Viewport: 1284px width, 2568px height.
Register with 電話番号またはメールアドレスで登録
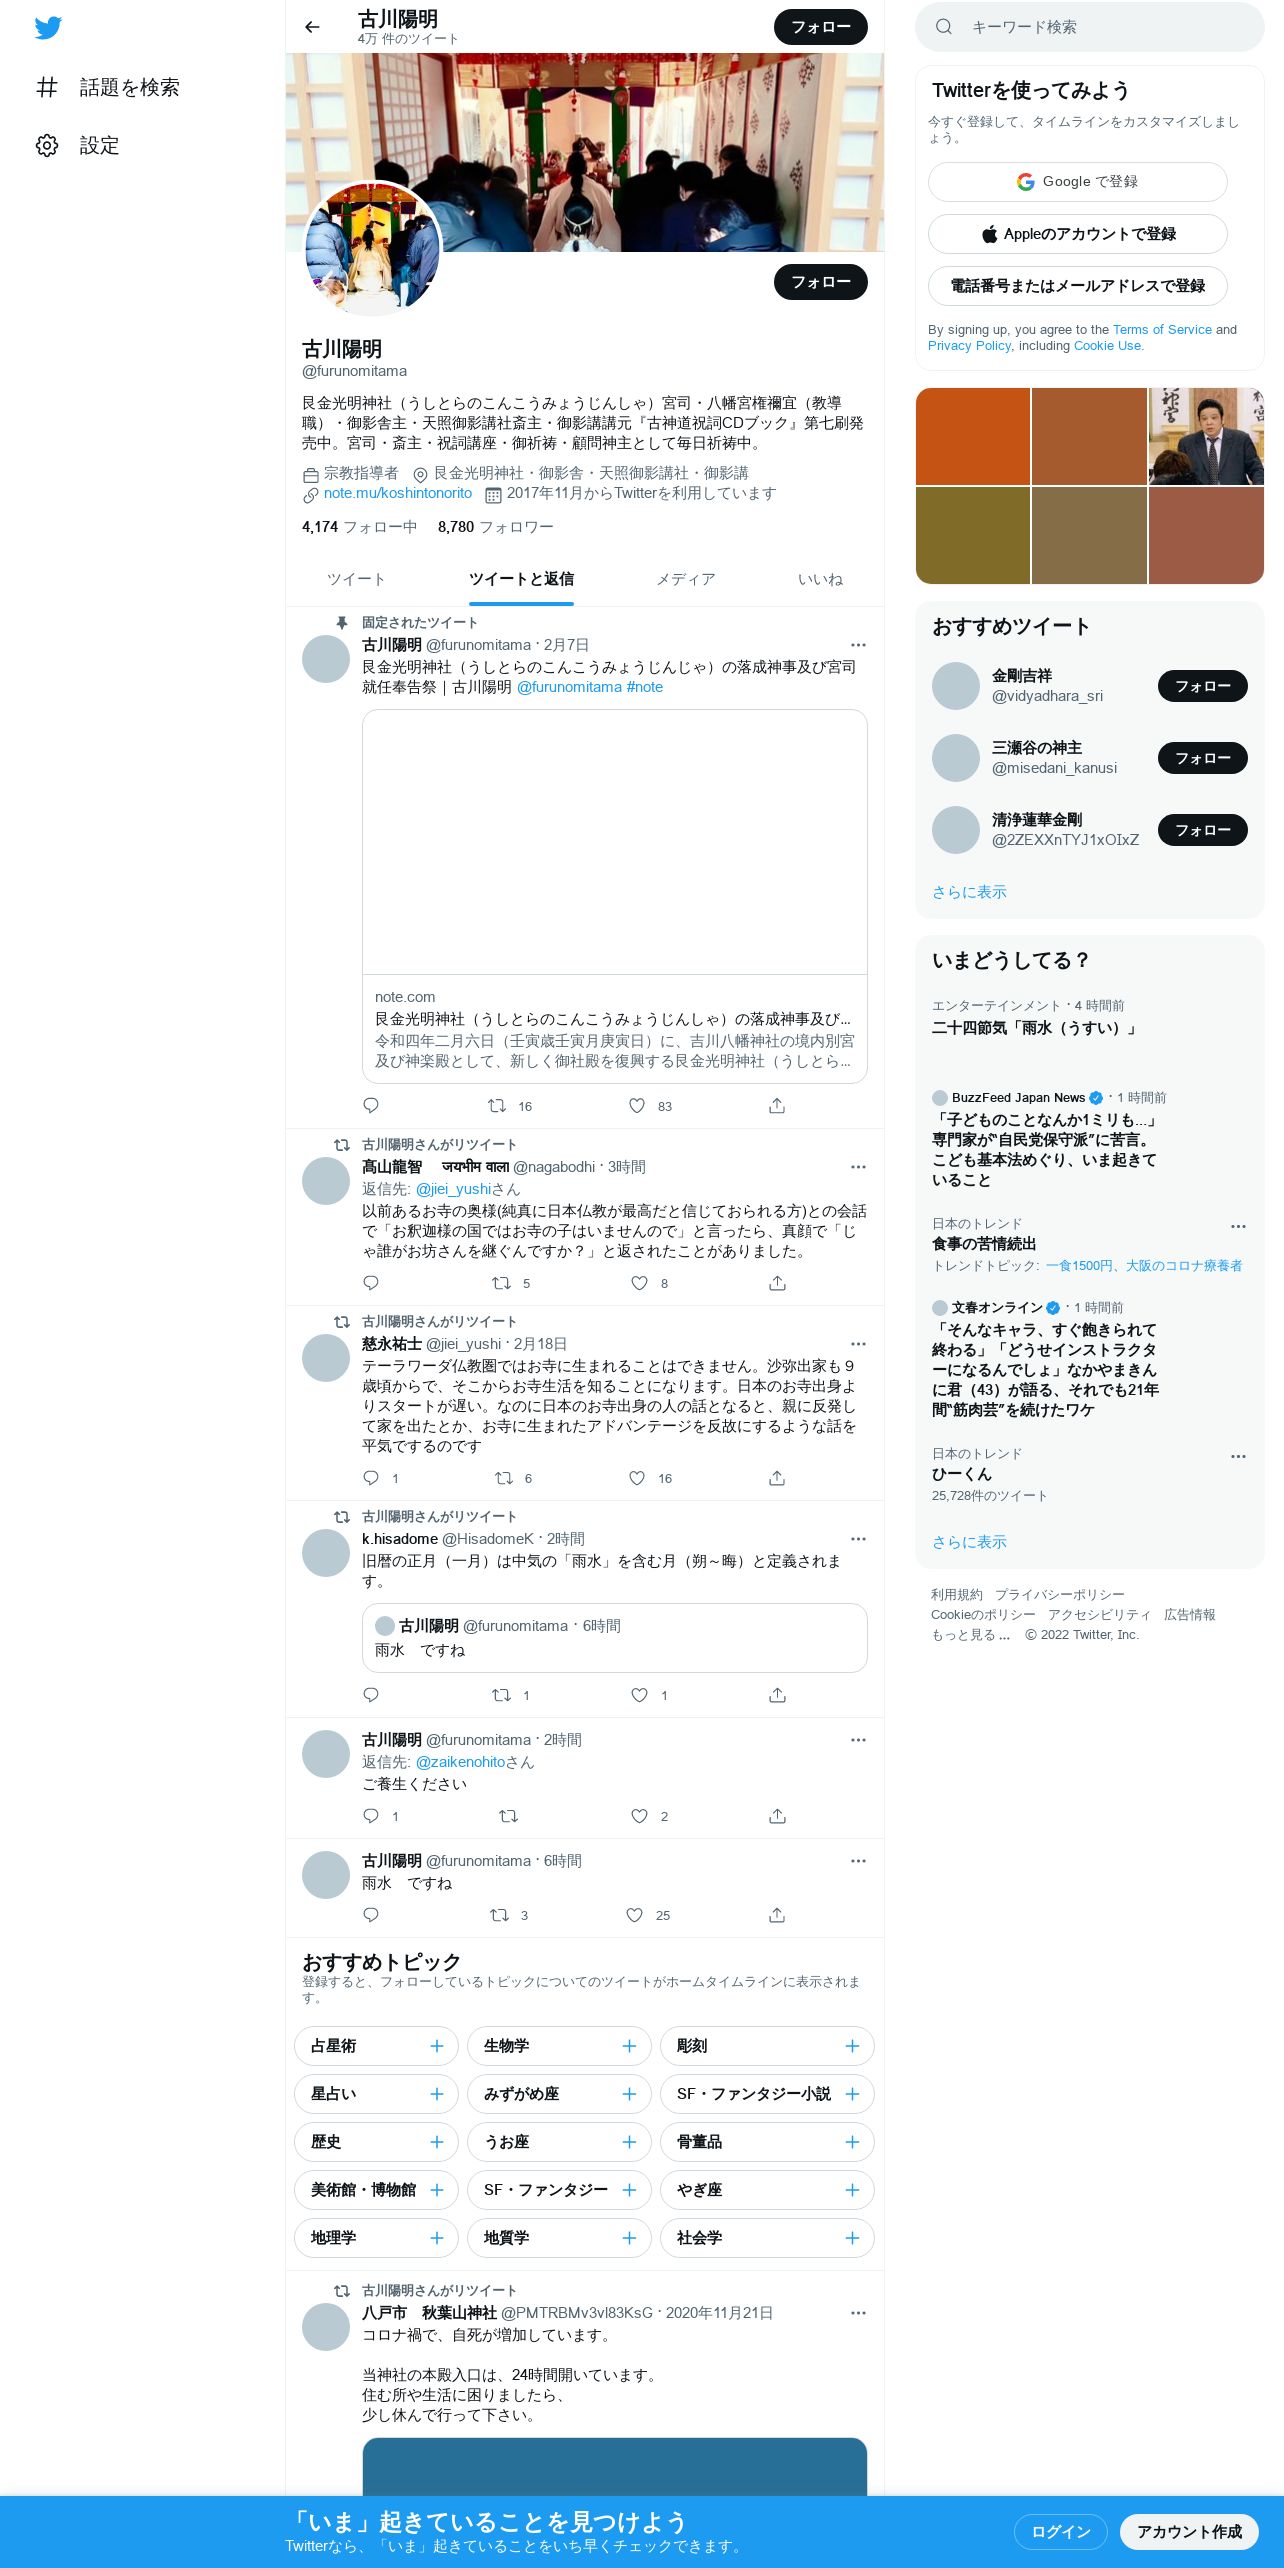(1078, 286)
